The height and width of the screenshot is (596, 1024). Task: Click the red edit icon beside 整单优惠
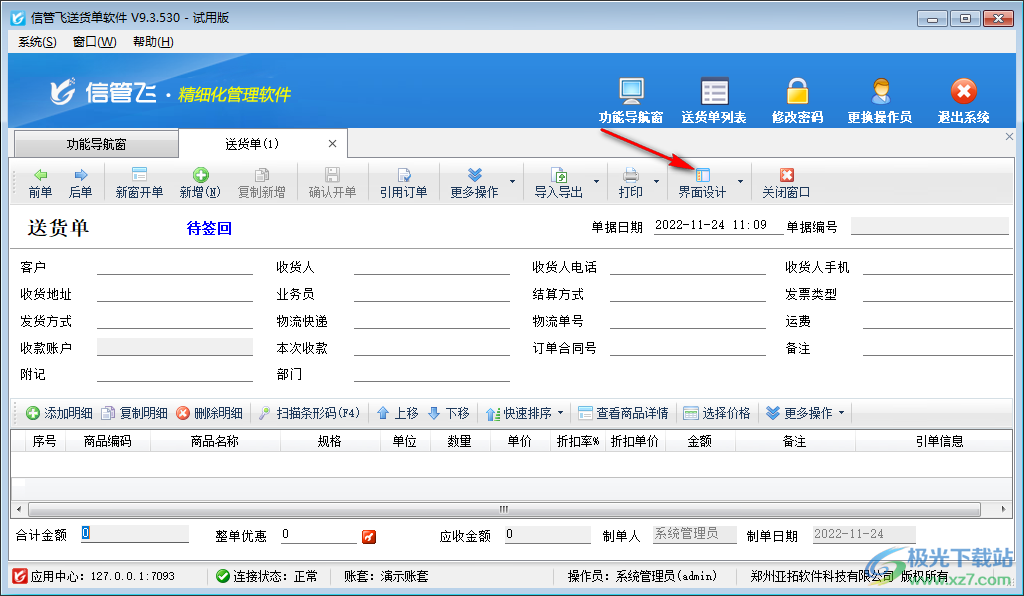pos(369,537)
